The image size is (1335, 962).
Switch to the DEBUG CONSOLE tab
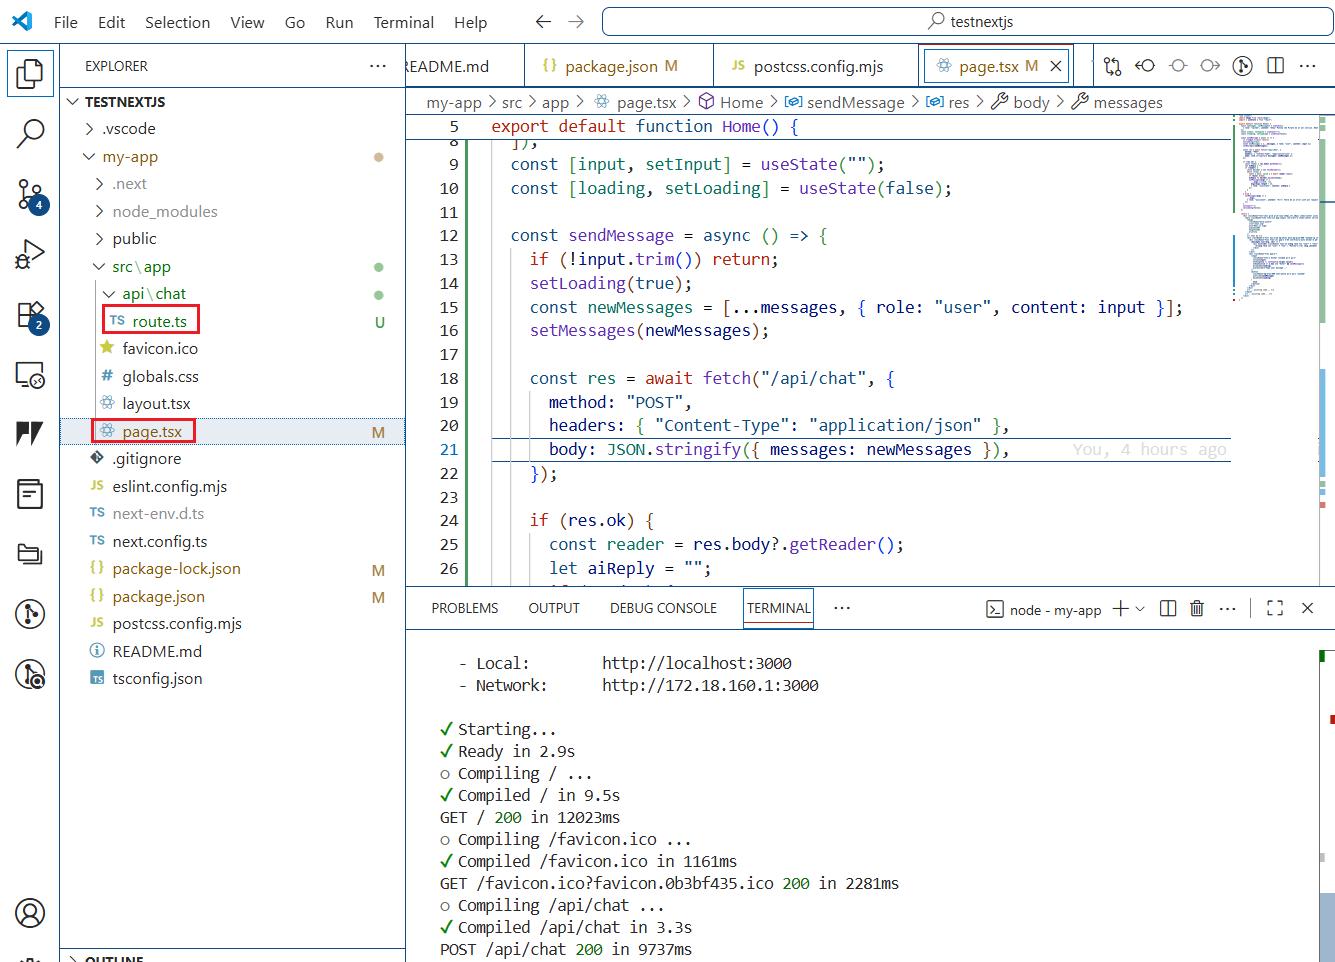pos(663,608)
